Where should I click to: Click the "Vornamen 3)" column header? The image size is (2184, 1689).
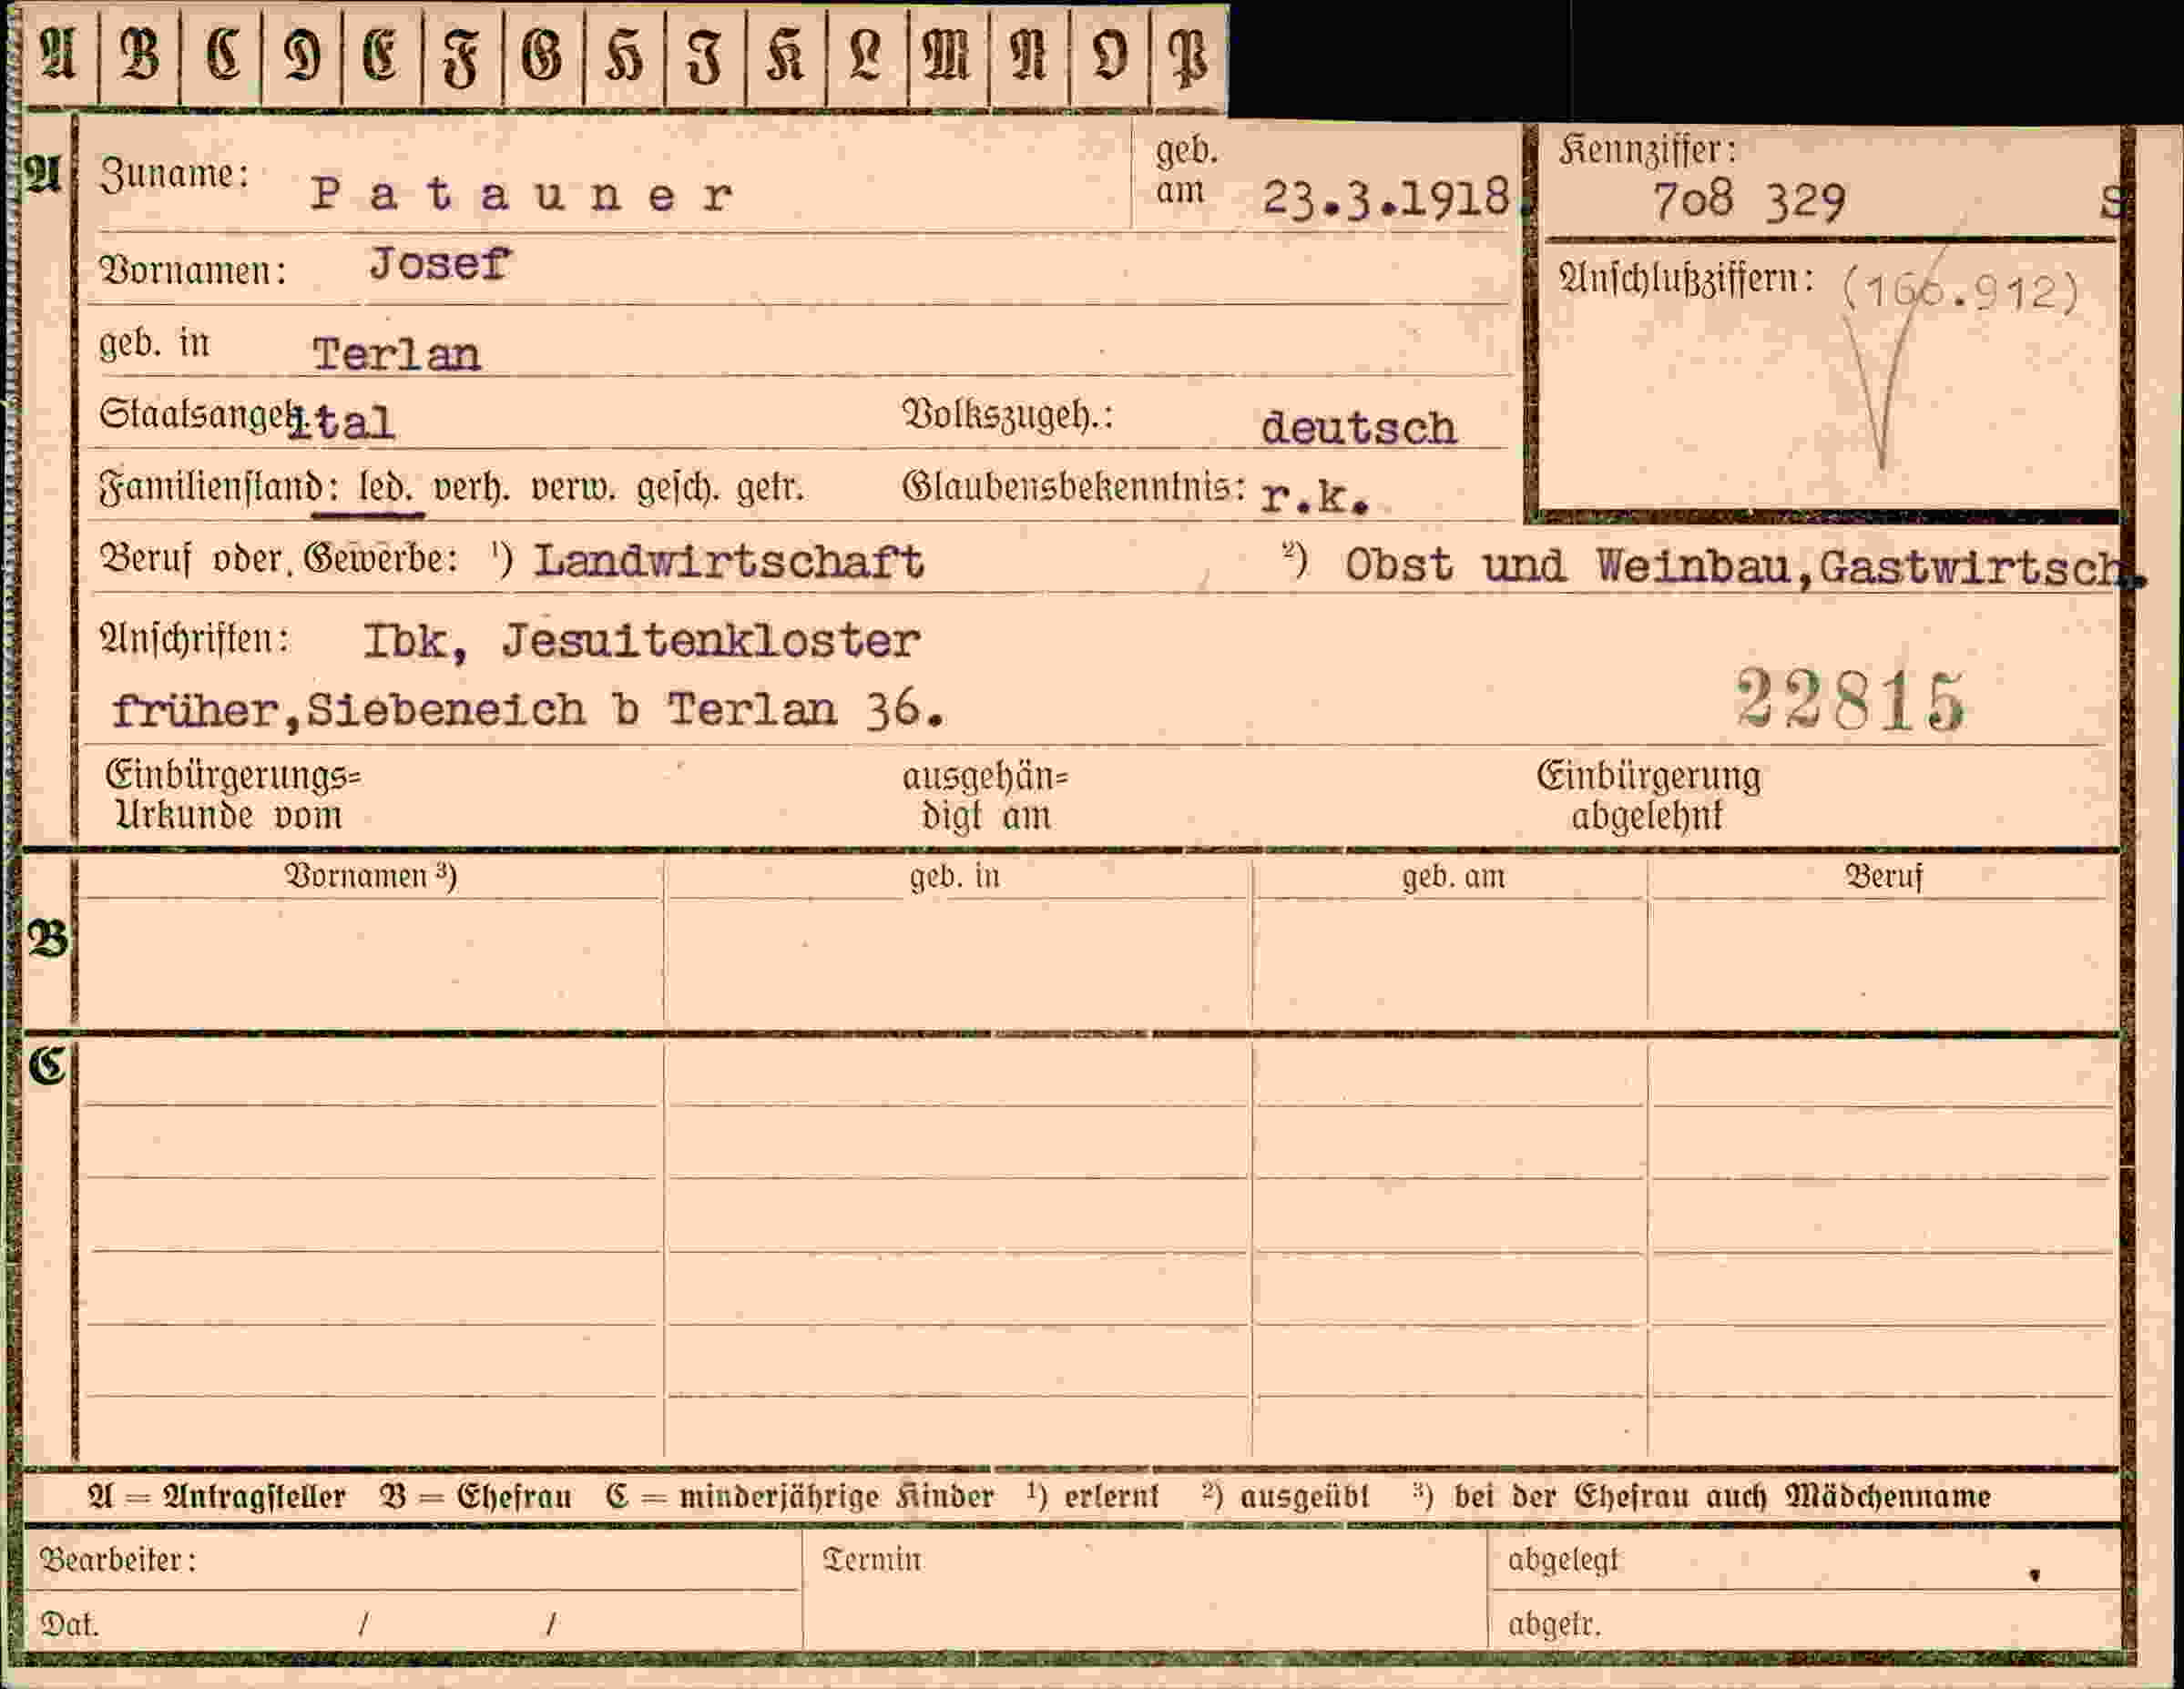(371, 876)
